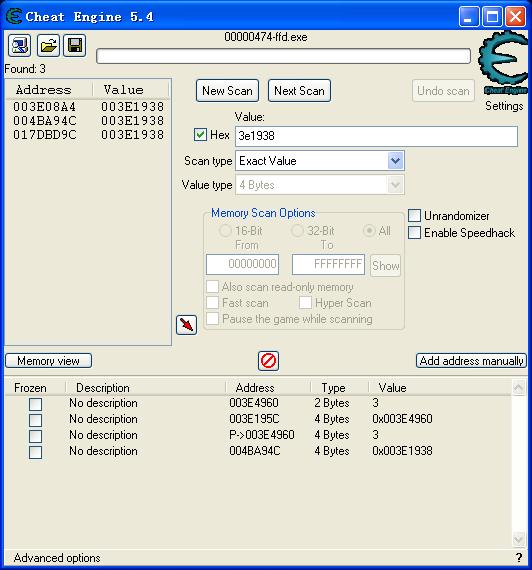
Task: Open Memory view
Action: pyautogui.click(x=48, y=361)
